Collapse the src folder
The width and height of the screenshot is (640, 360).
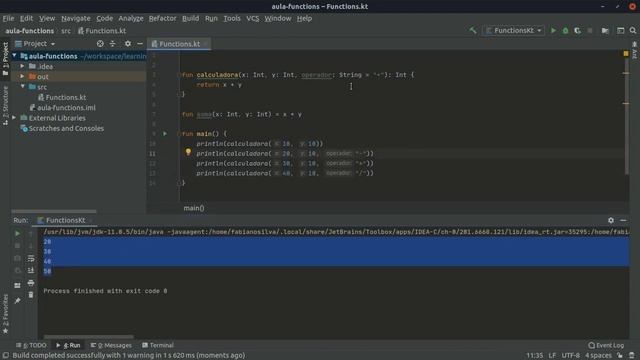pos(22,87)
